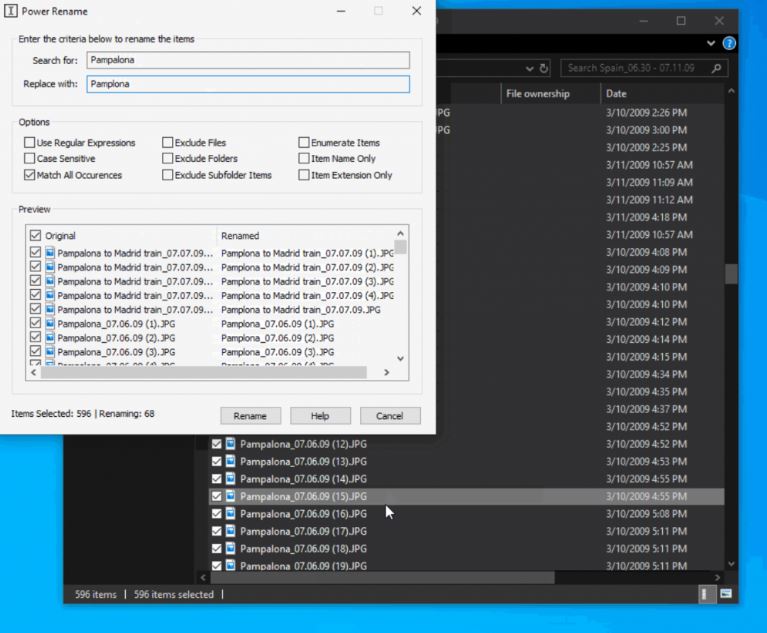Focus the Search for field
The height and width of the screenshot is (633, 767).
tap(248, 60)
